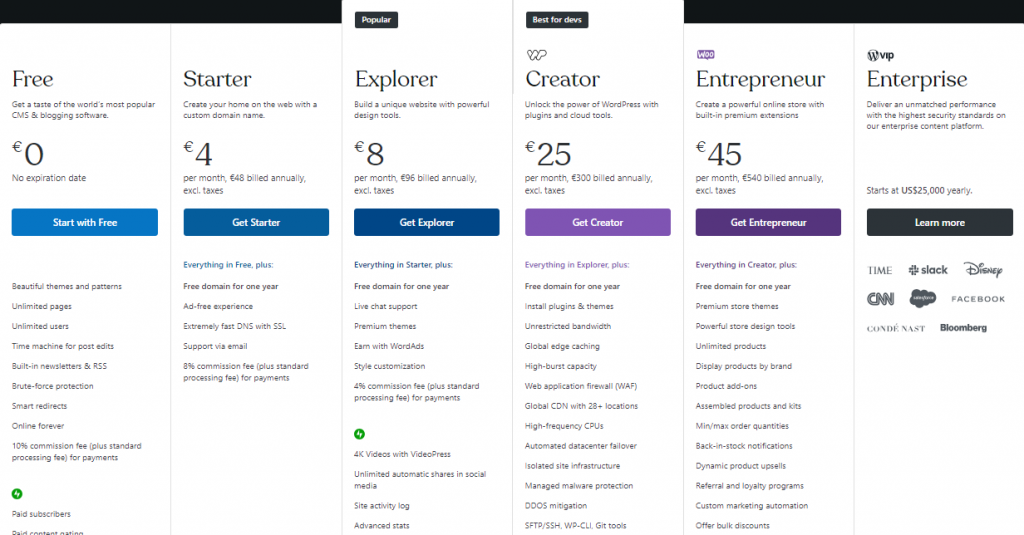Click the green Jetpack icon in Explorer column

click(x=359, y=434)
